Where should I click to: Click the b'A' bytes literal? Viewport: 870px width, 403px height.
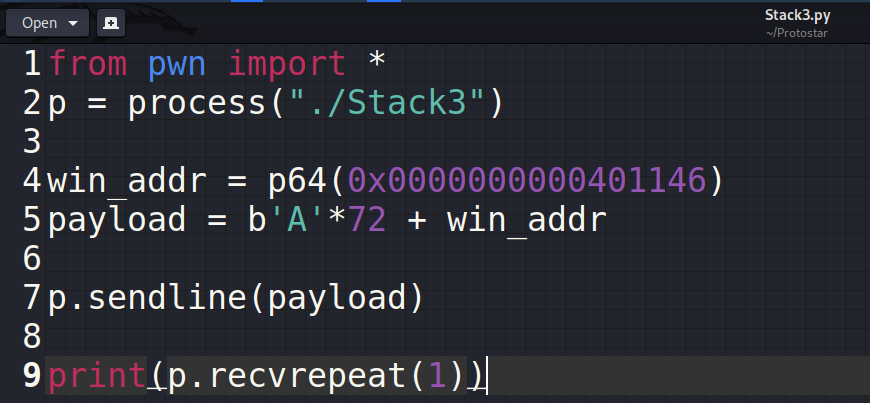(x=287, y=220)
